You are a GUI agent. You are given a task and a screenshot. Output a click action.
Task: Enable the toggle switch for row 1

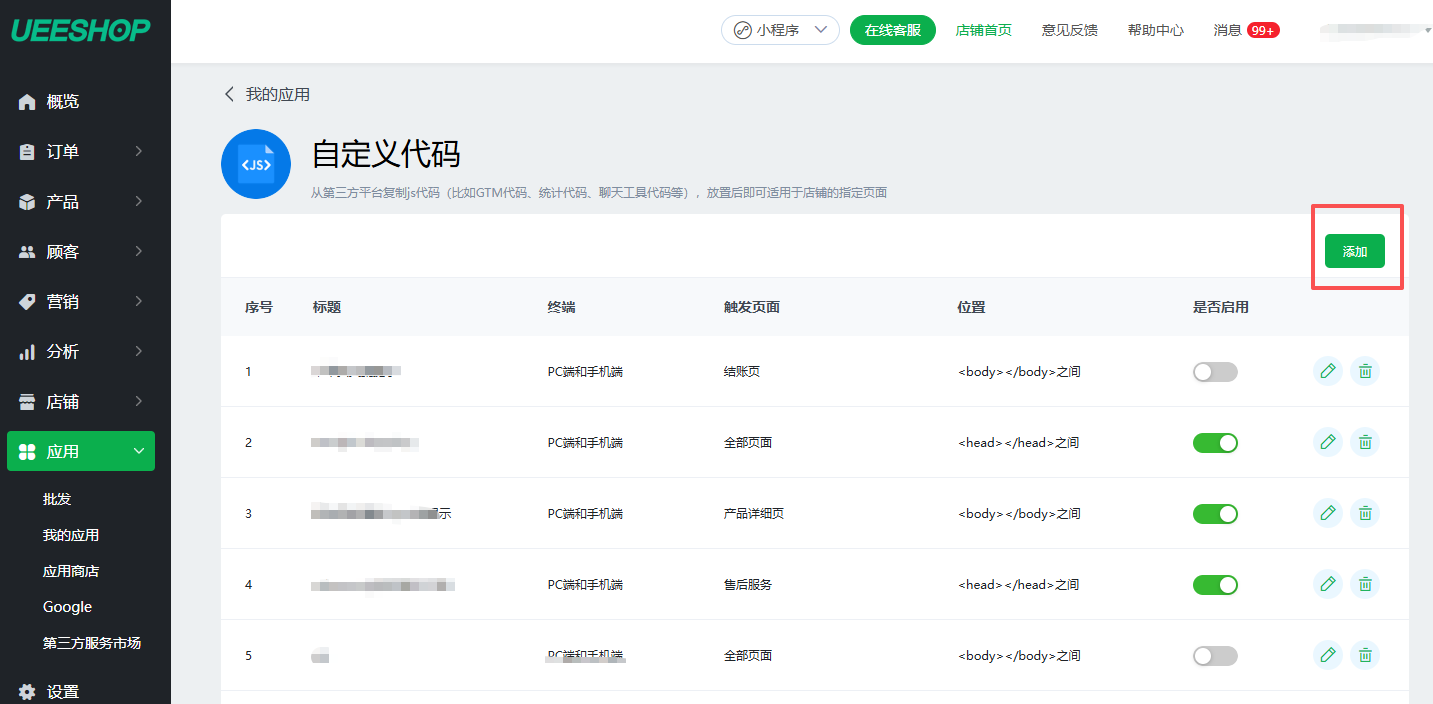pos(1215,372)
